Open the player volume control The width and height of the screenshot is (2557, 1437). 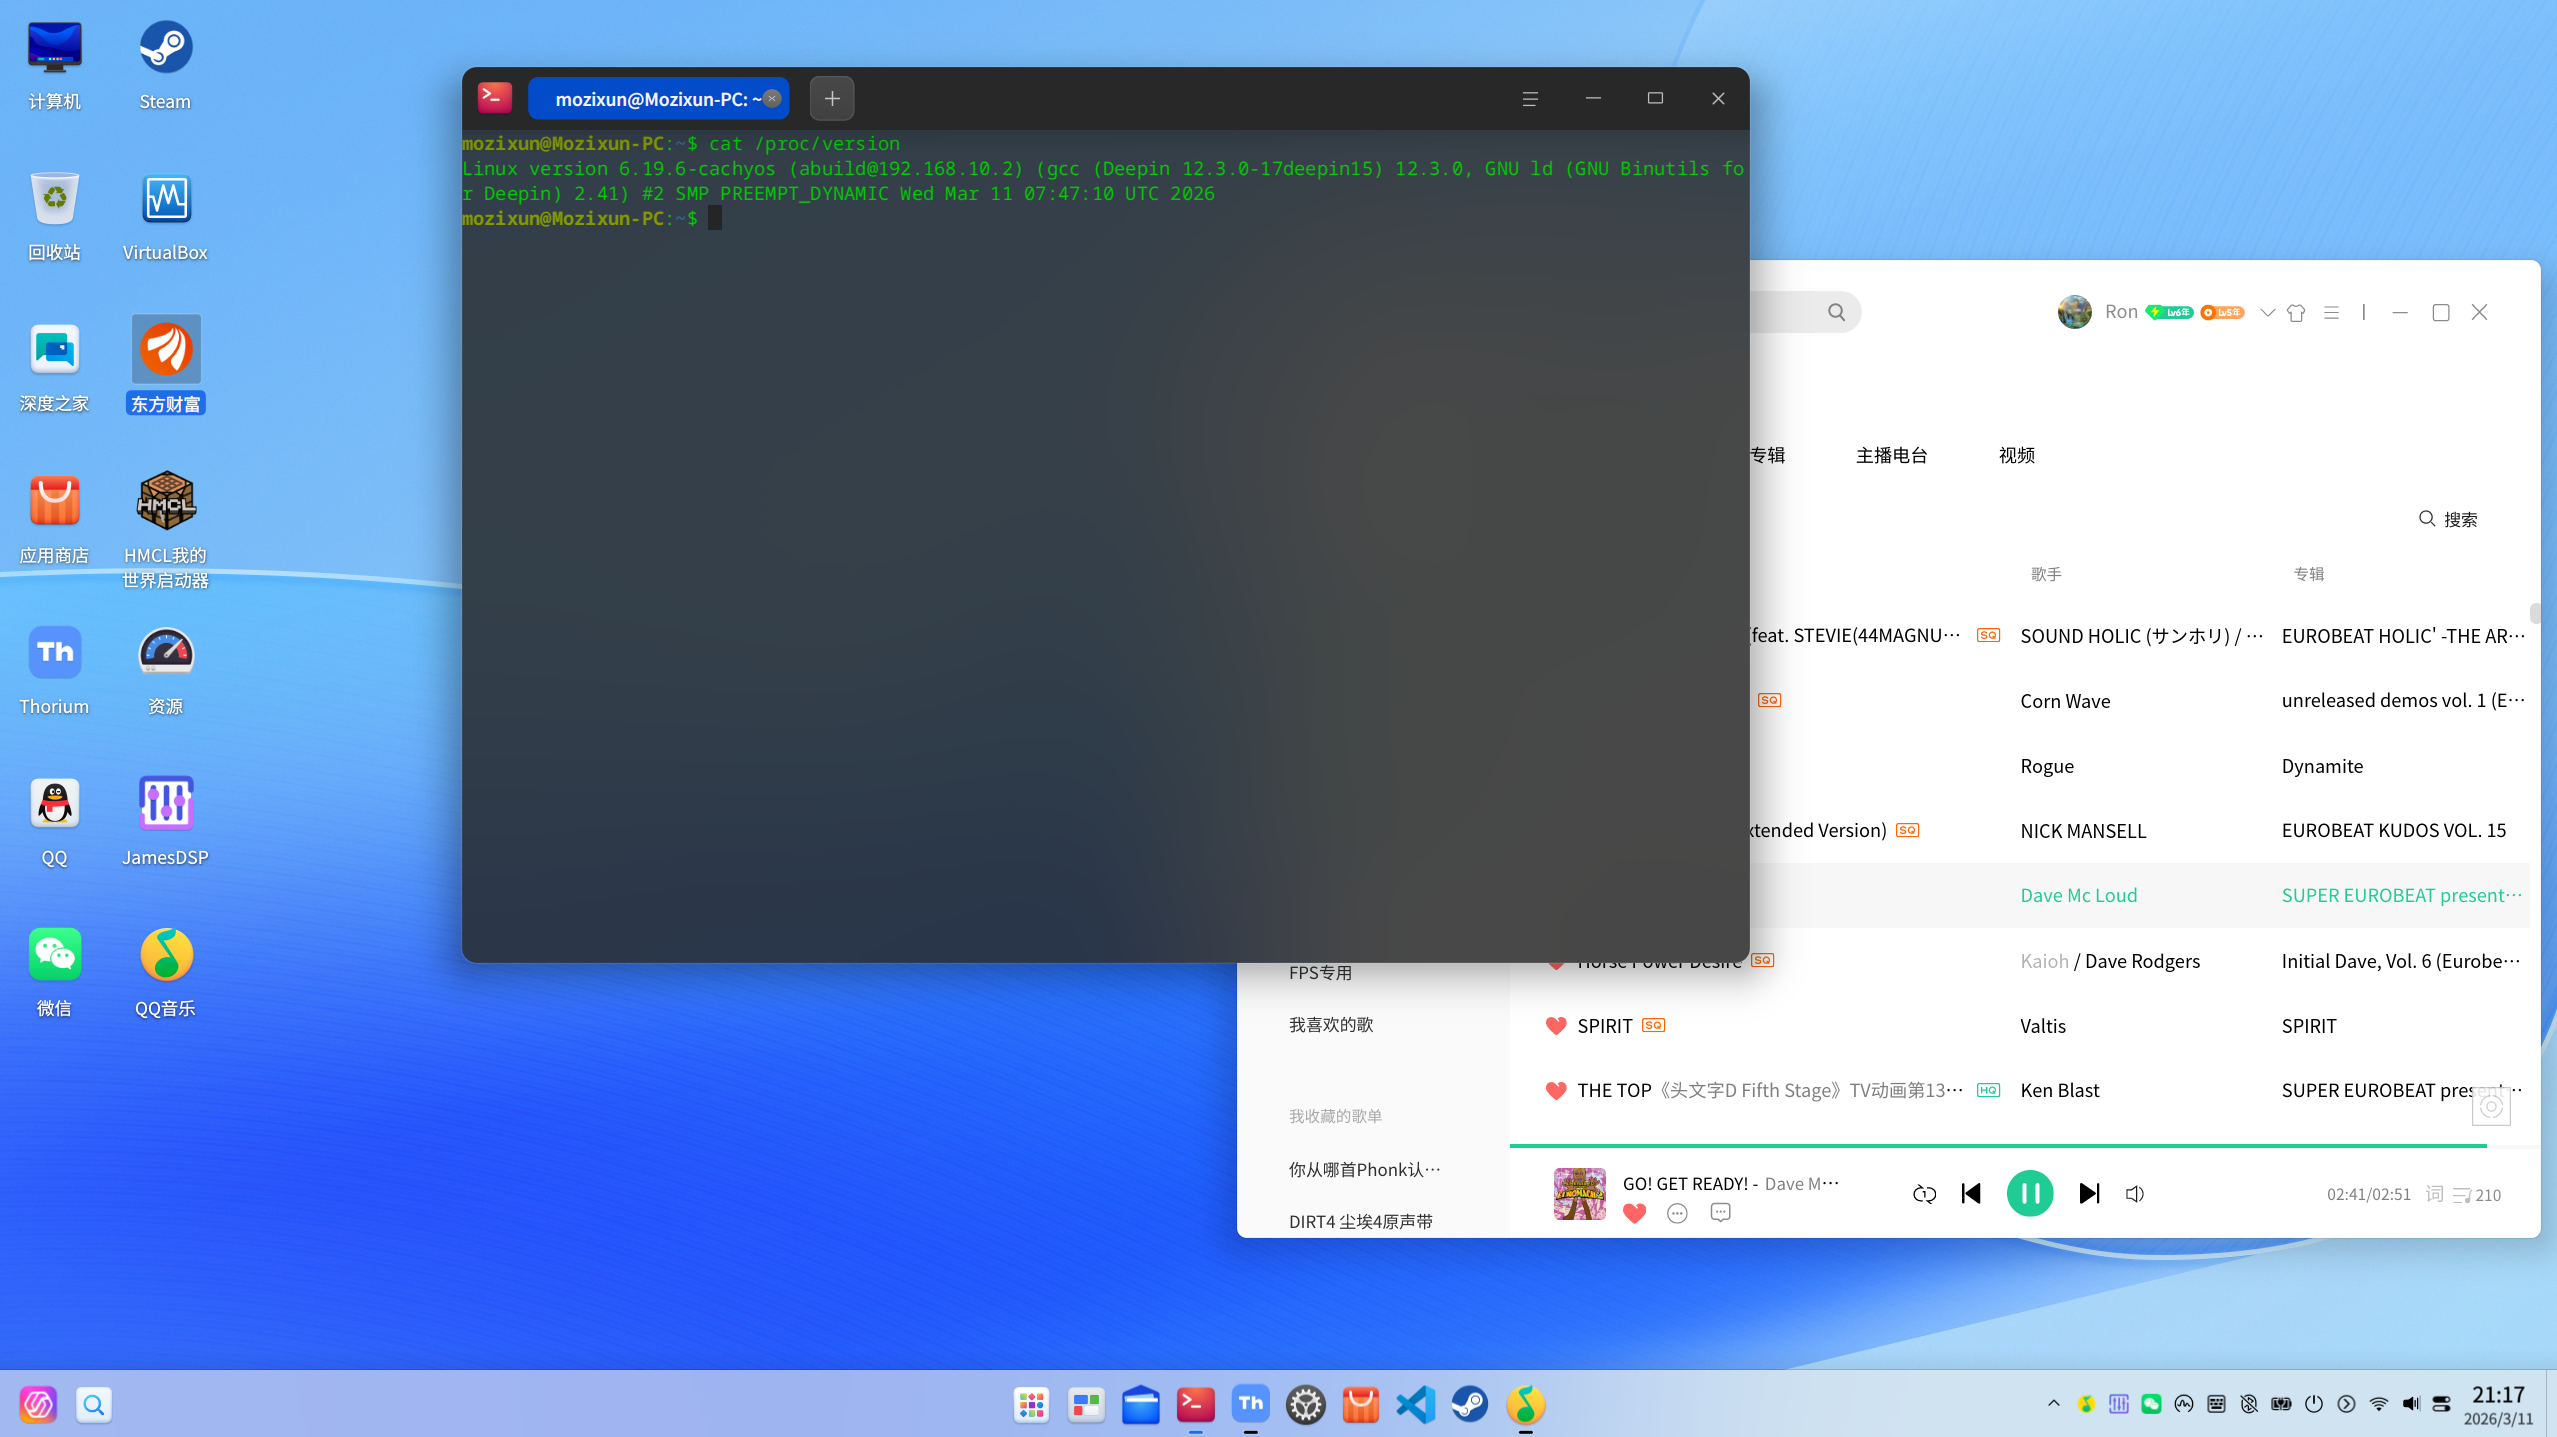click(2134, 1194)
